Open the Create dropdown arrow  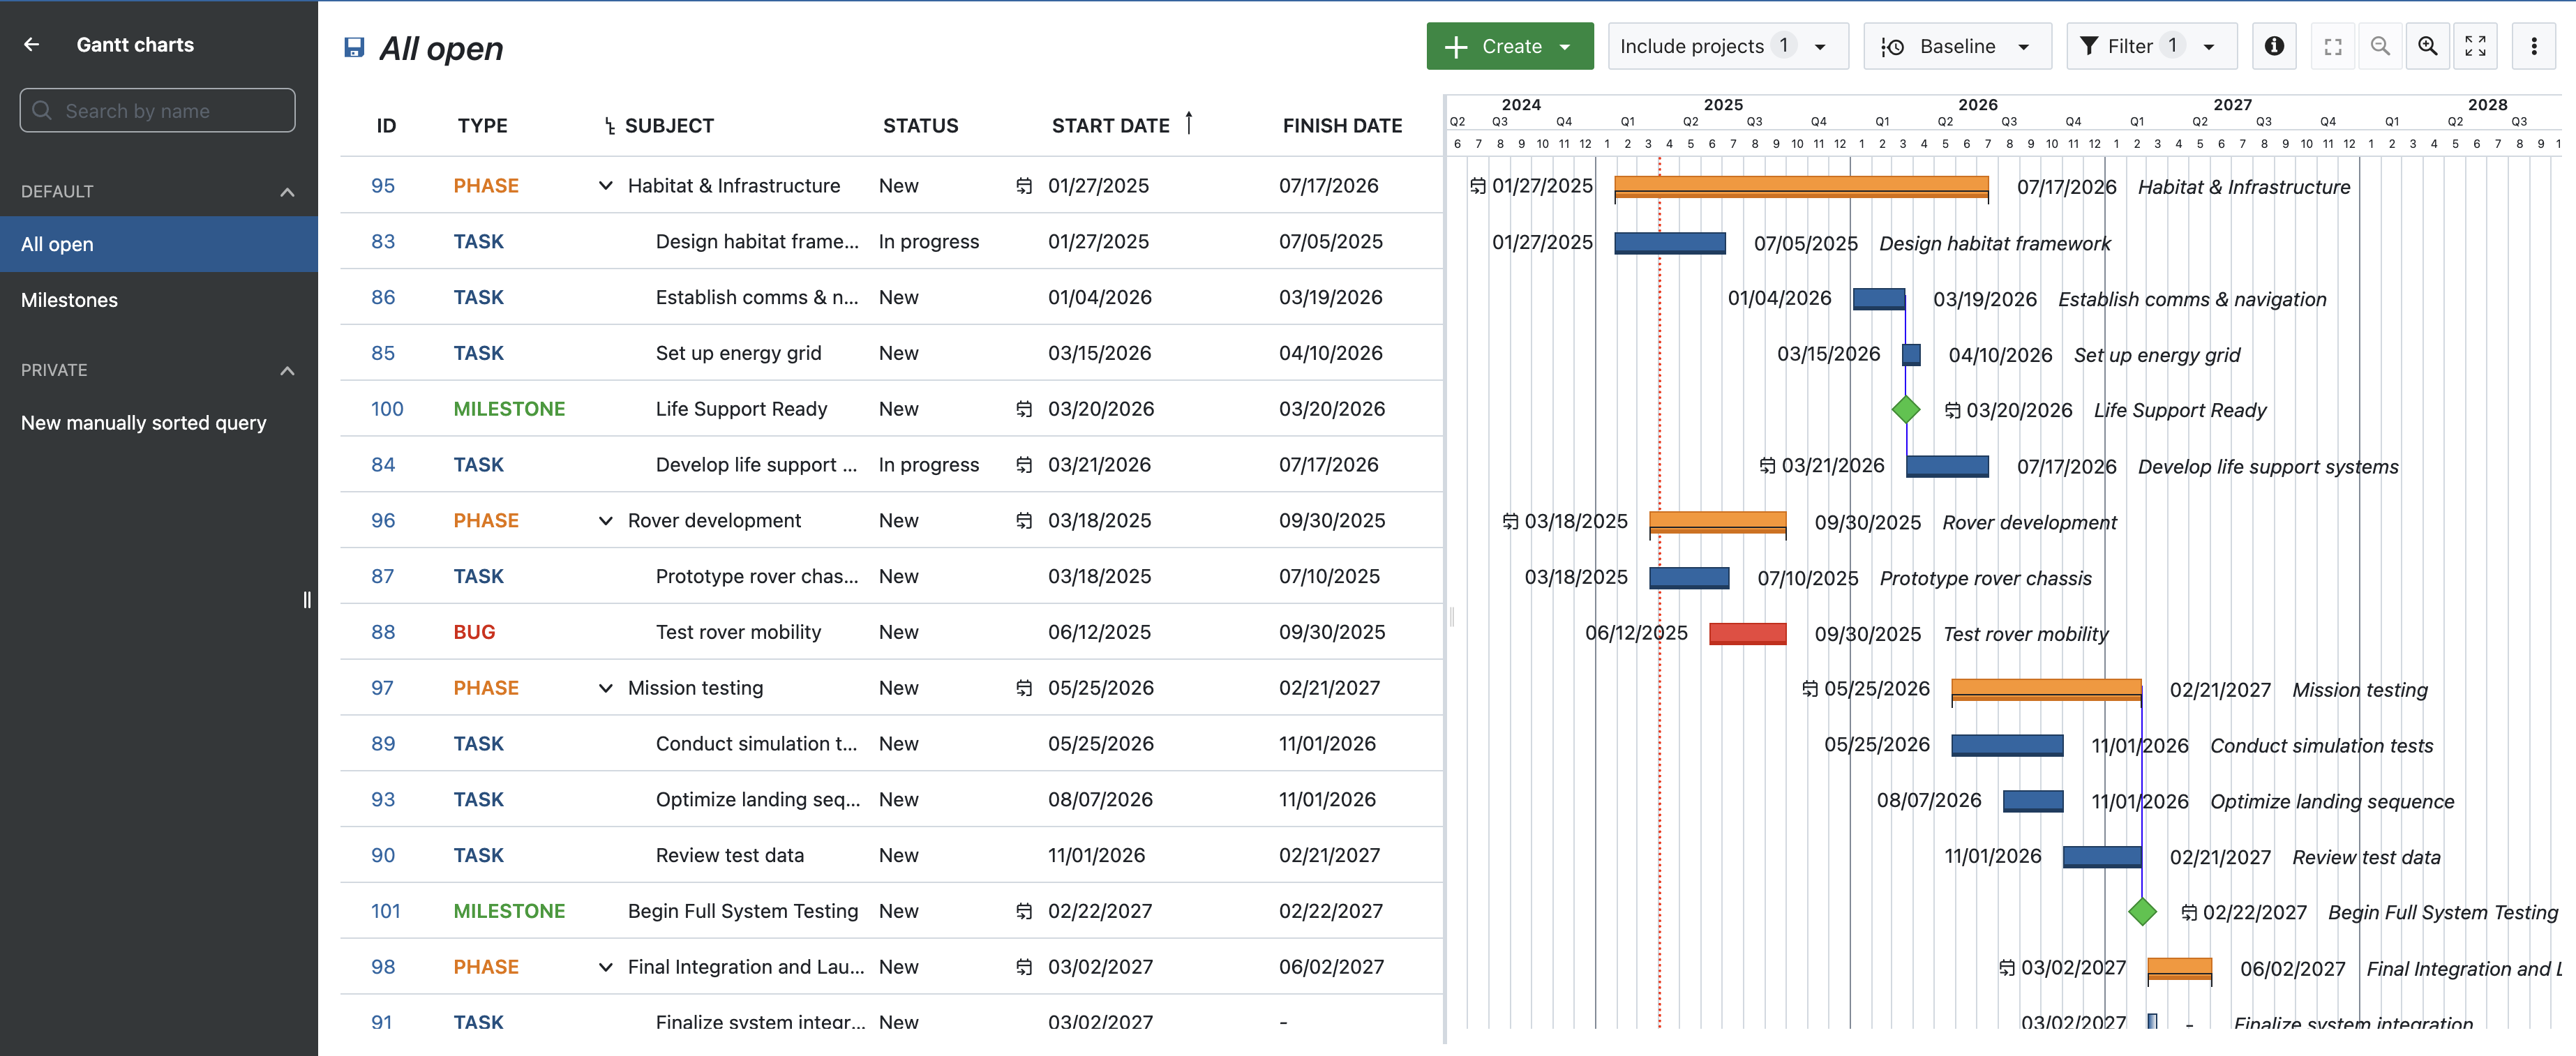tap(1564, 46)
